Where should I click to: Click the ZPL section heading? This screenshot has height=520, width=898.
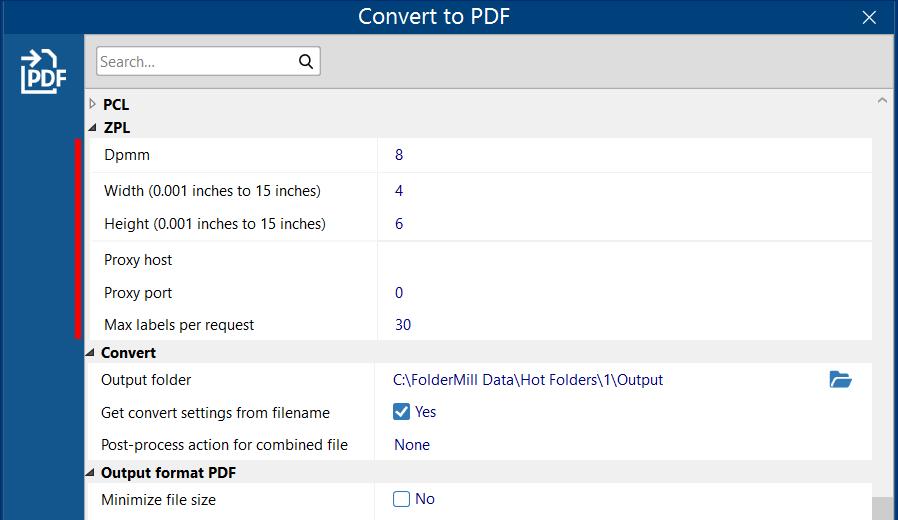coord(117,128)
